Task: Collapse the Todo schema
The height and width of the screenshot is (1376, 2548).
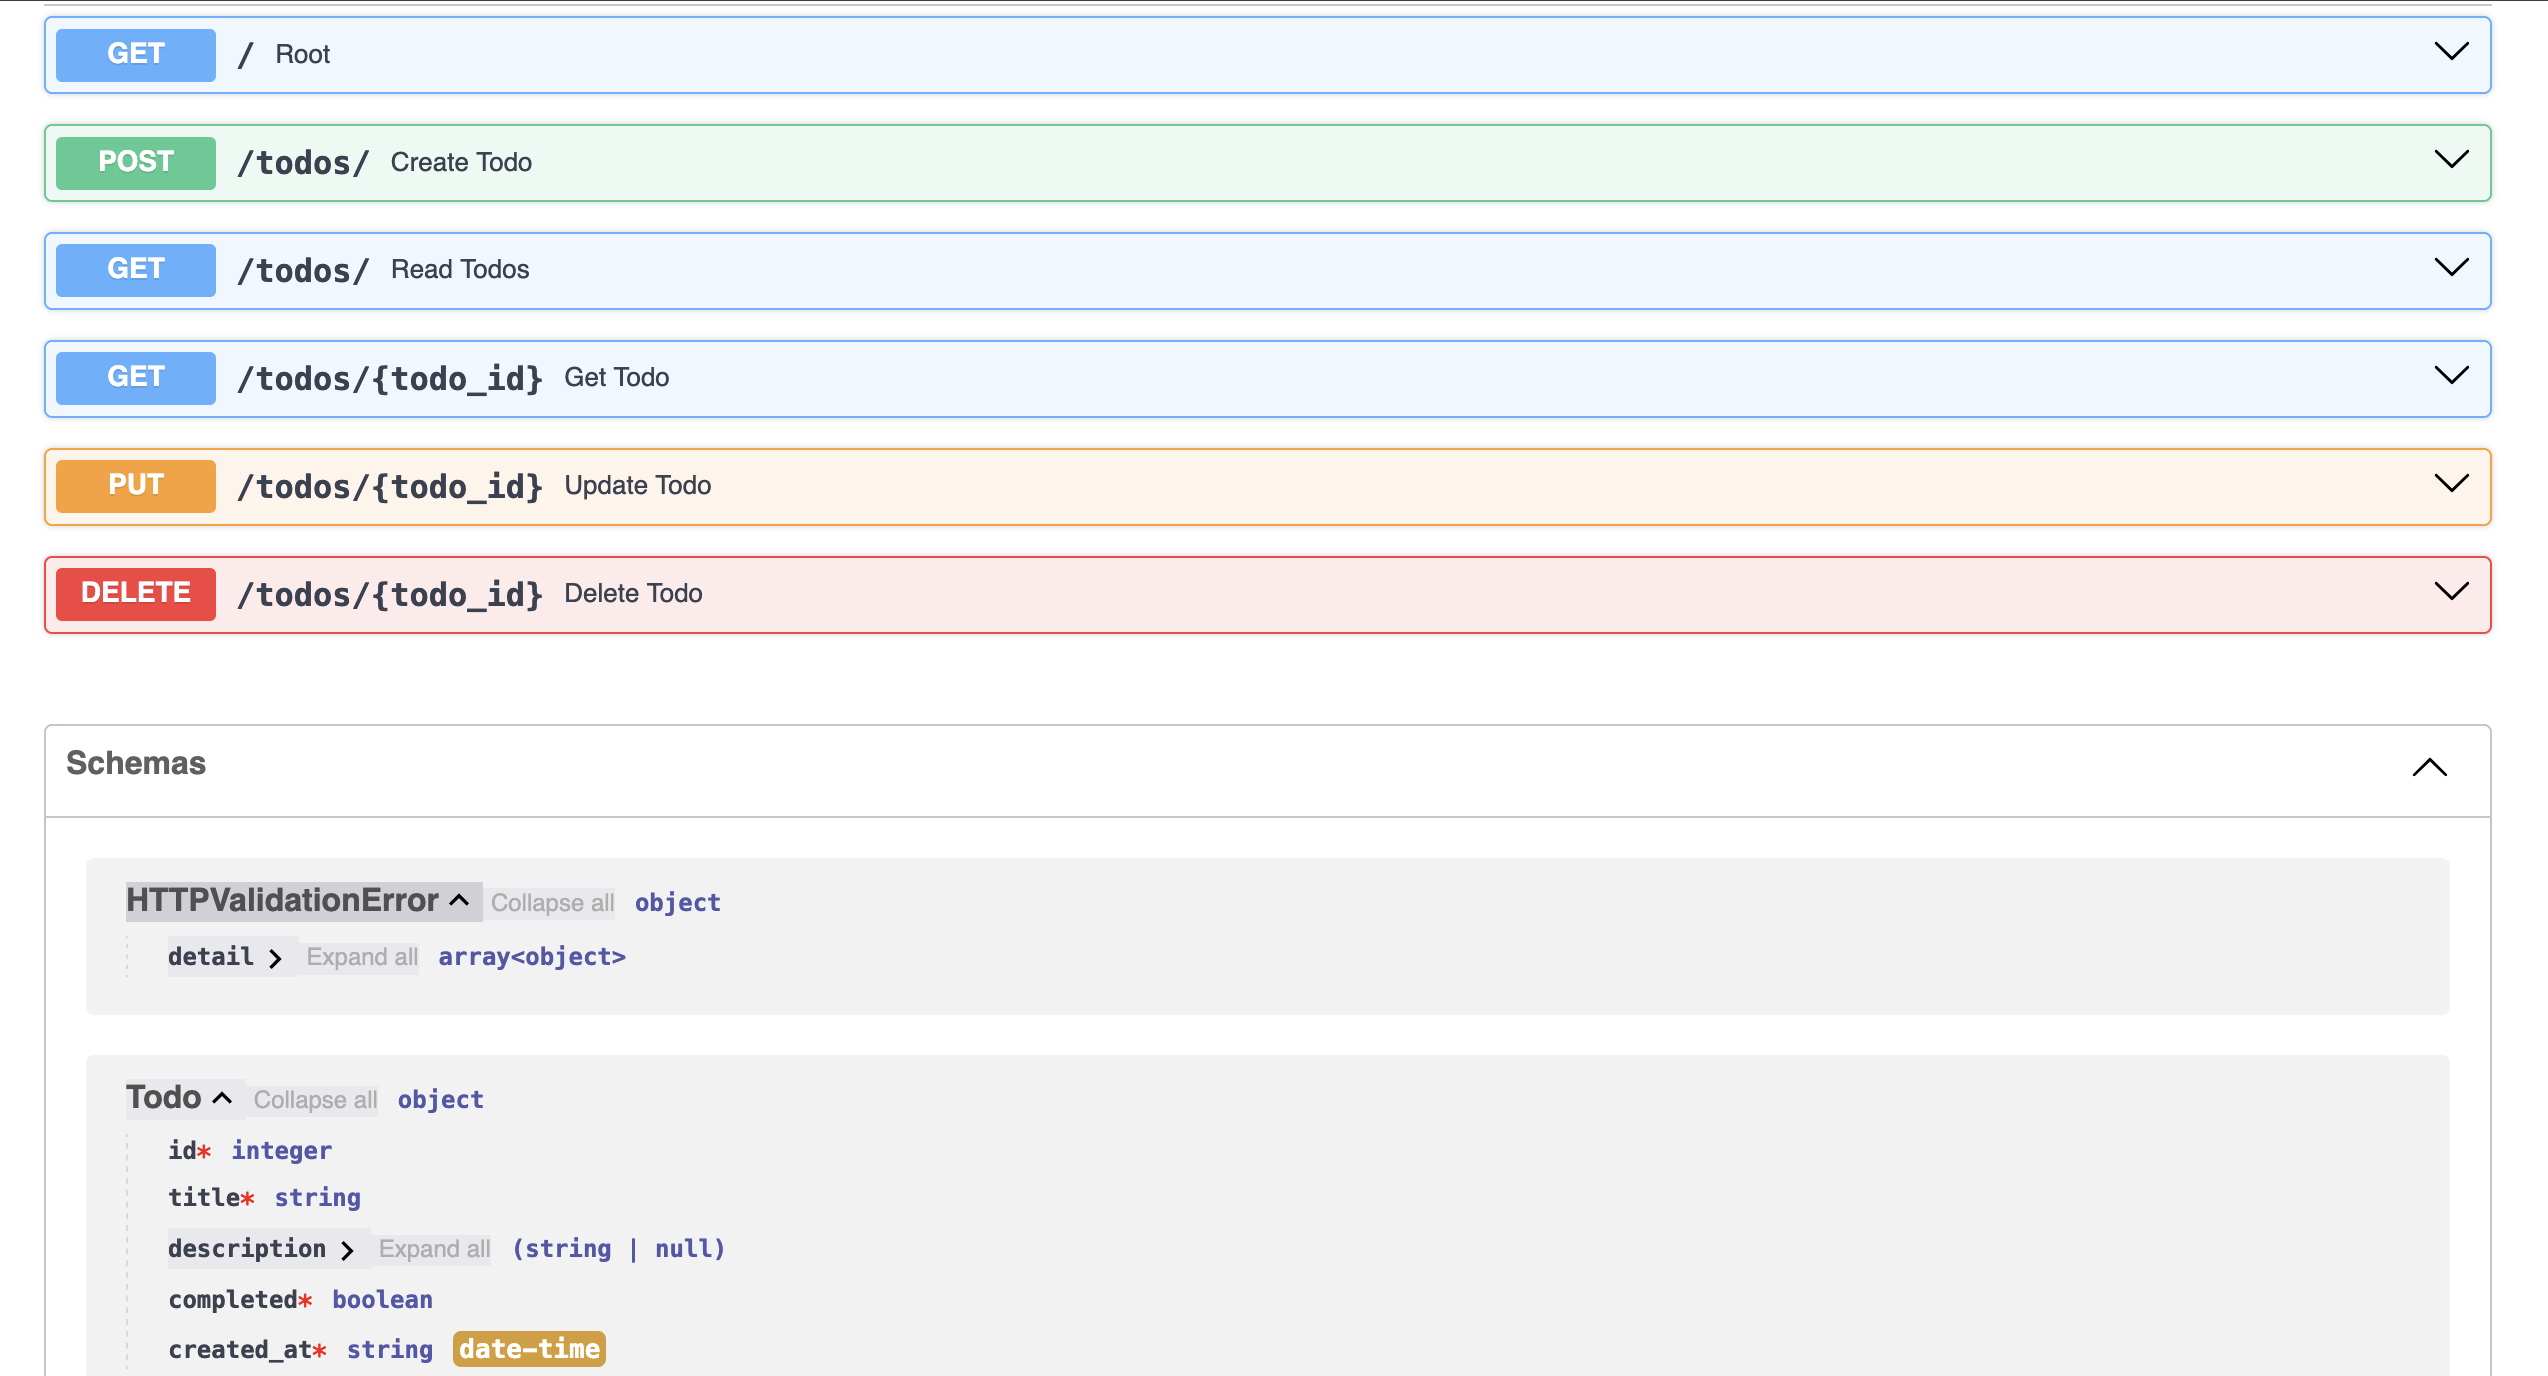Action: [x=224, y=1097]
